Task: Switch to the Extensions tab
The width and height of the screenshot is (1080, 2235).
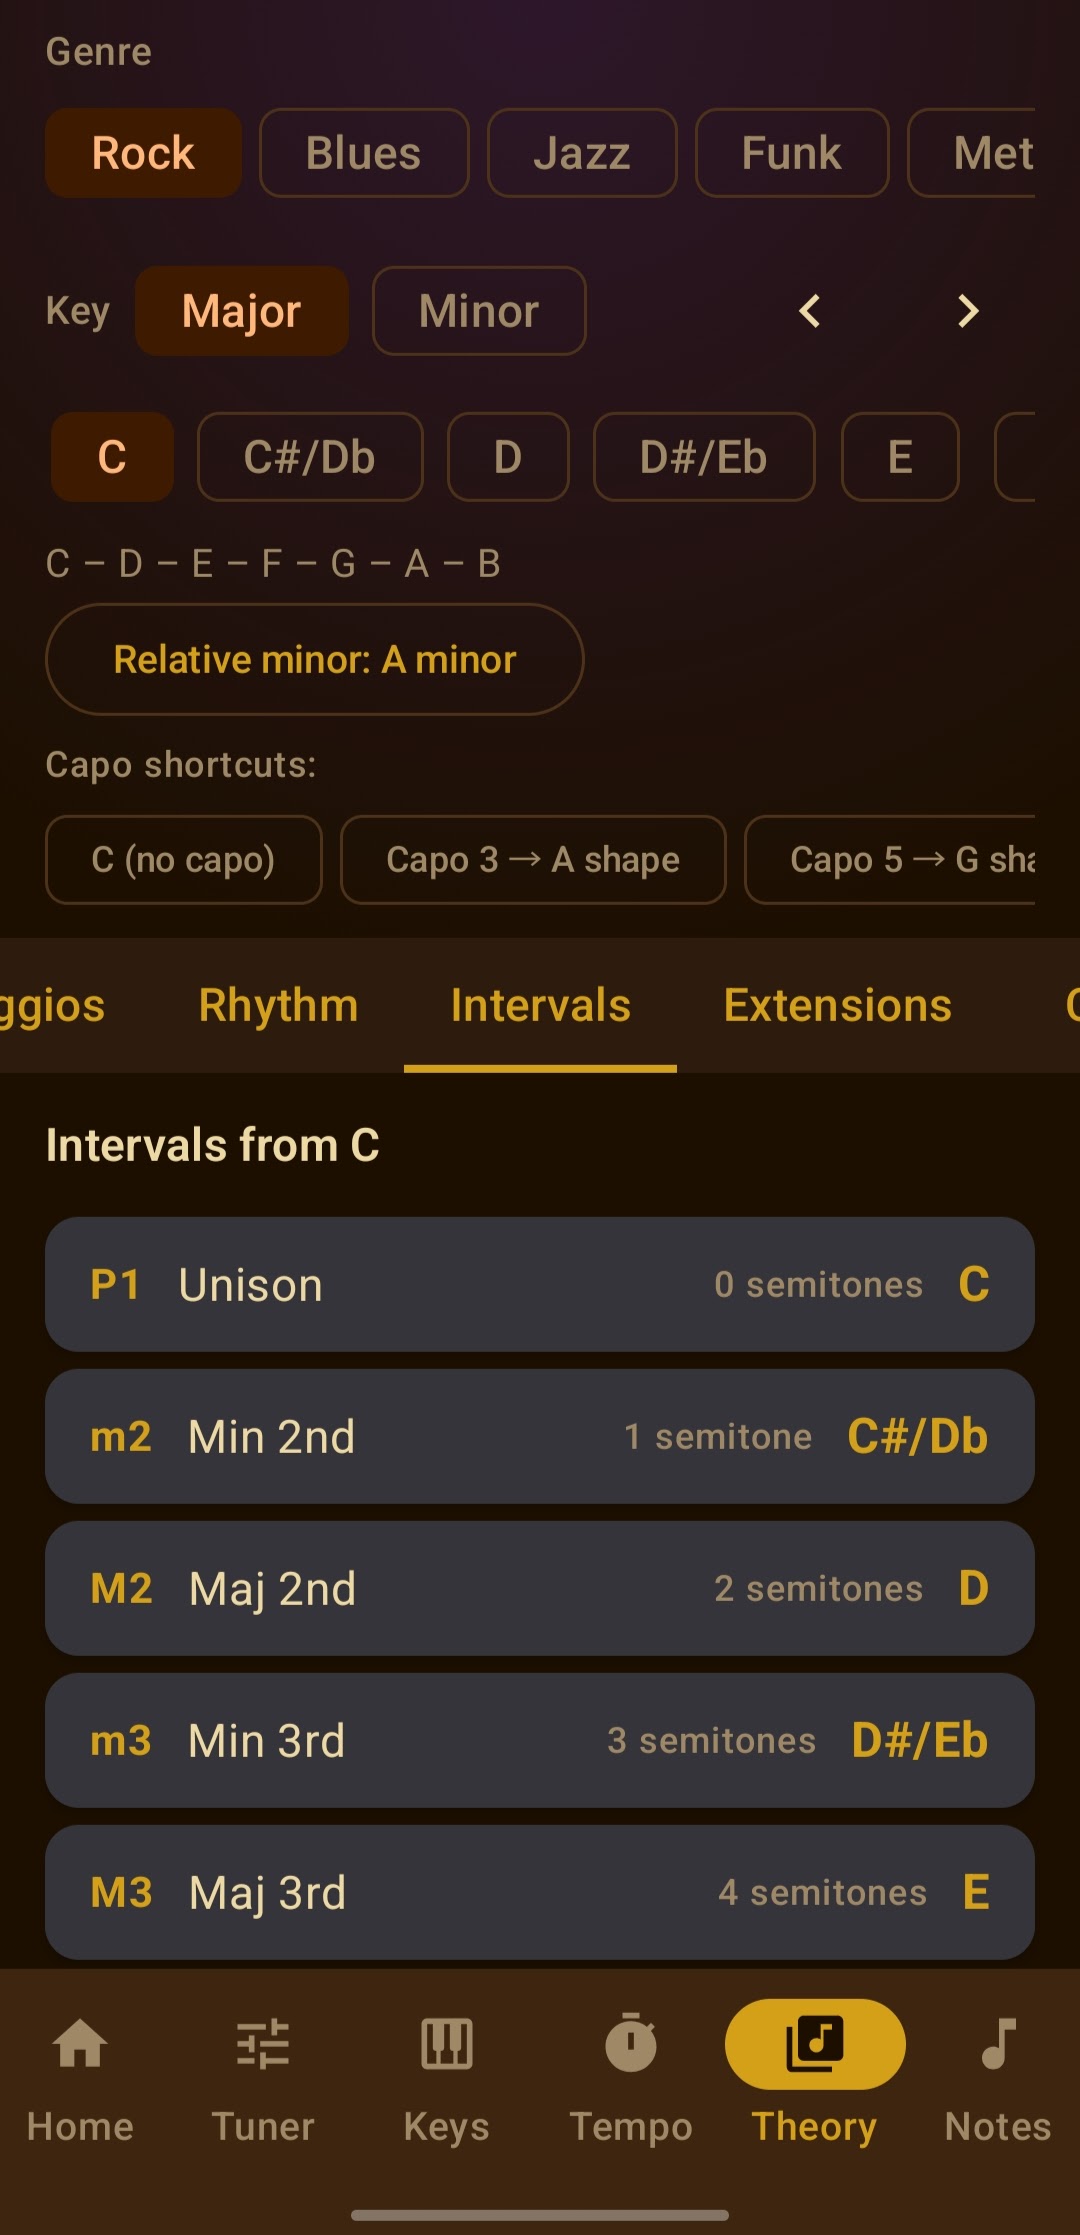Action: pyautogui.click(x=837, y=1005)
